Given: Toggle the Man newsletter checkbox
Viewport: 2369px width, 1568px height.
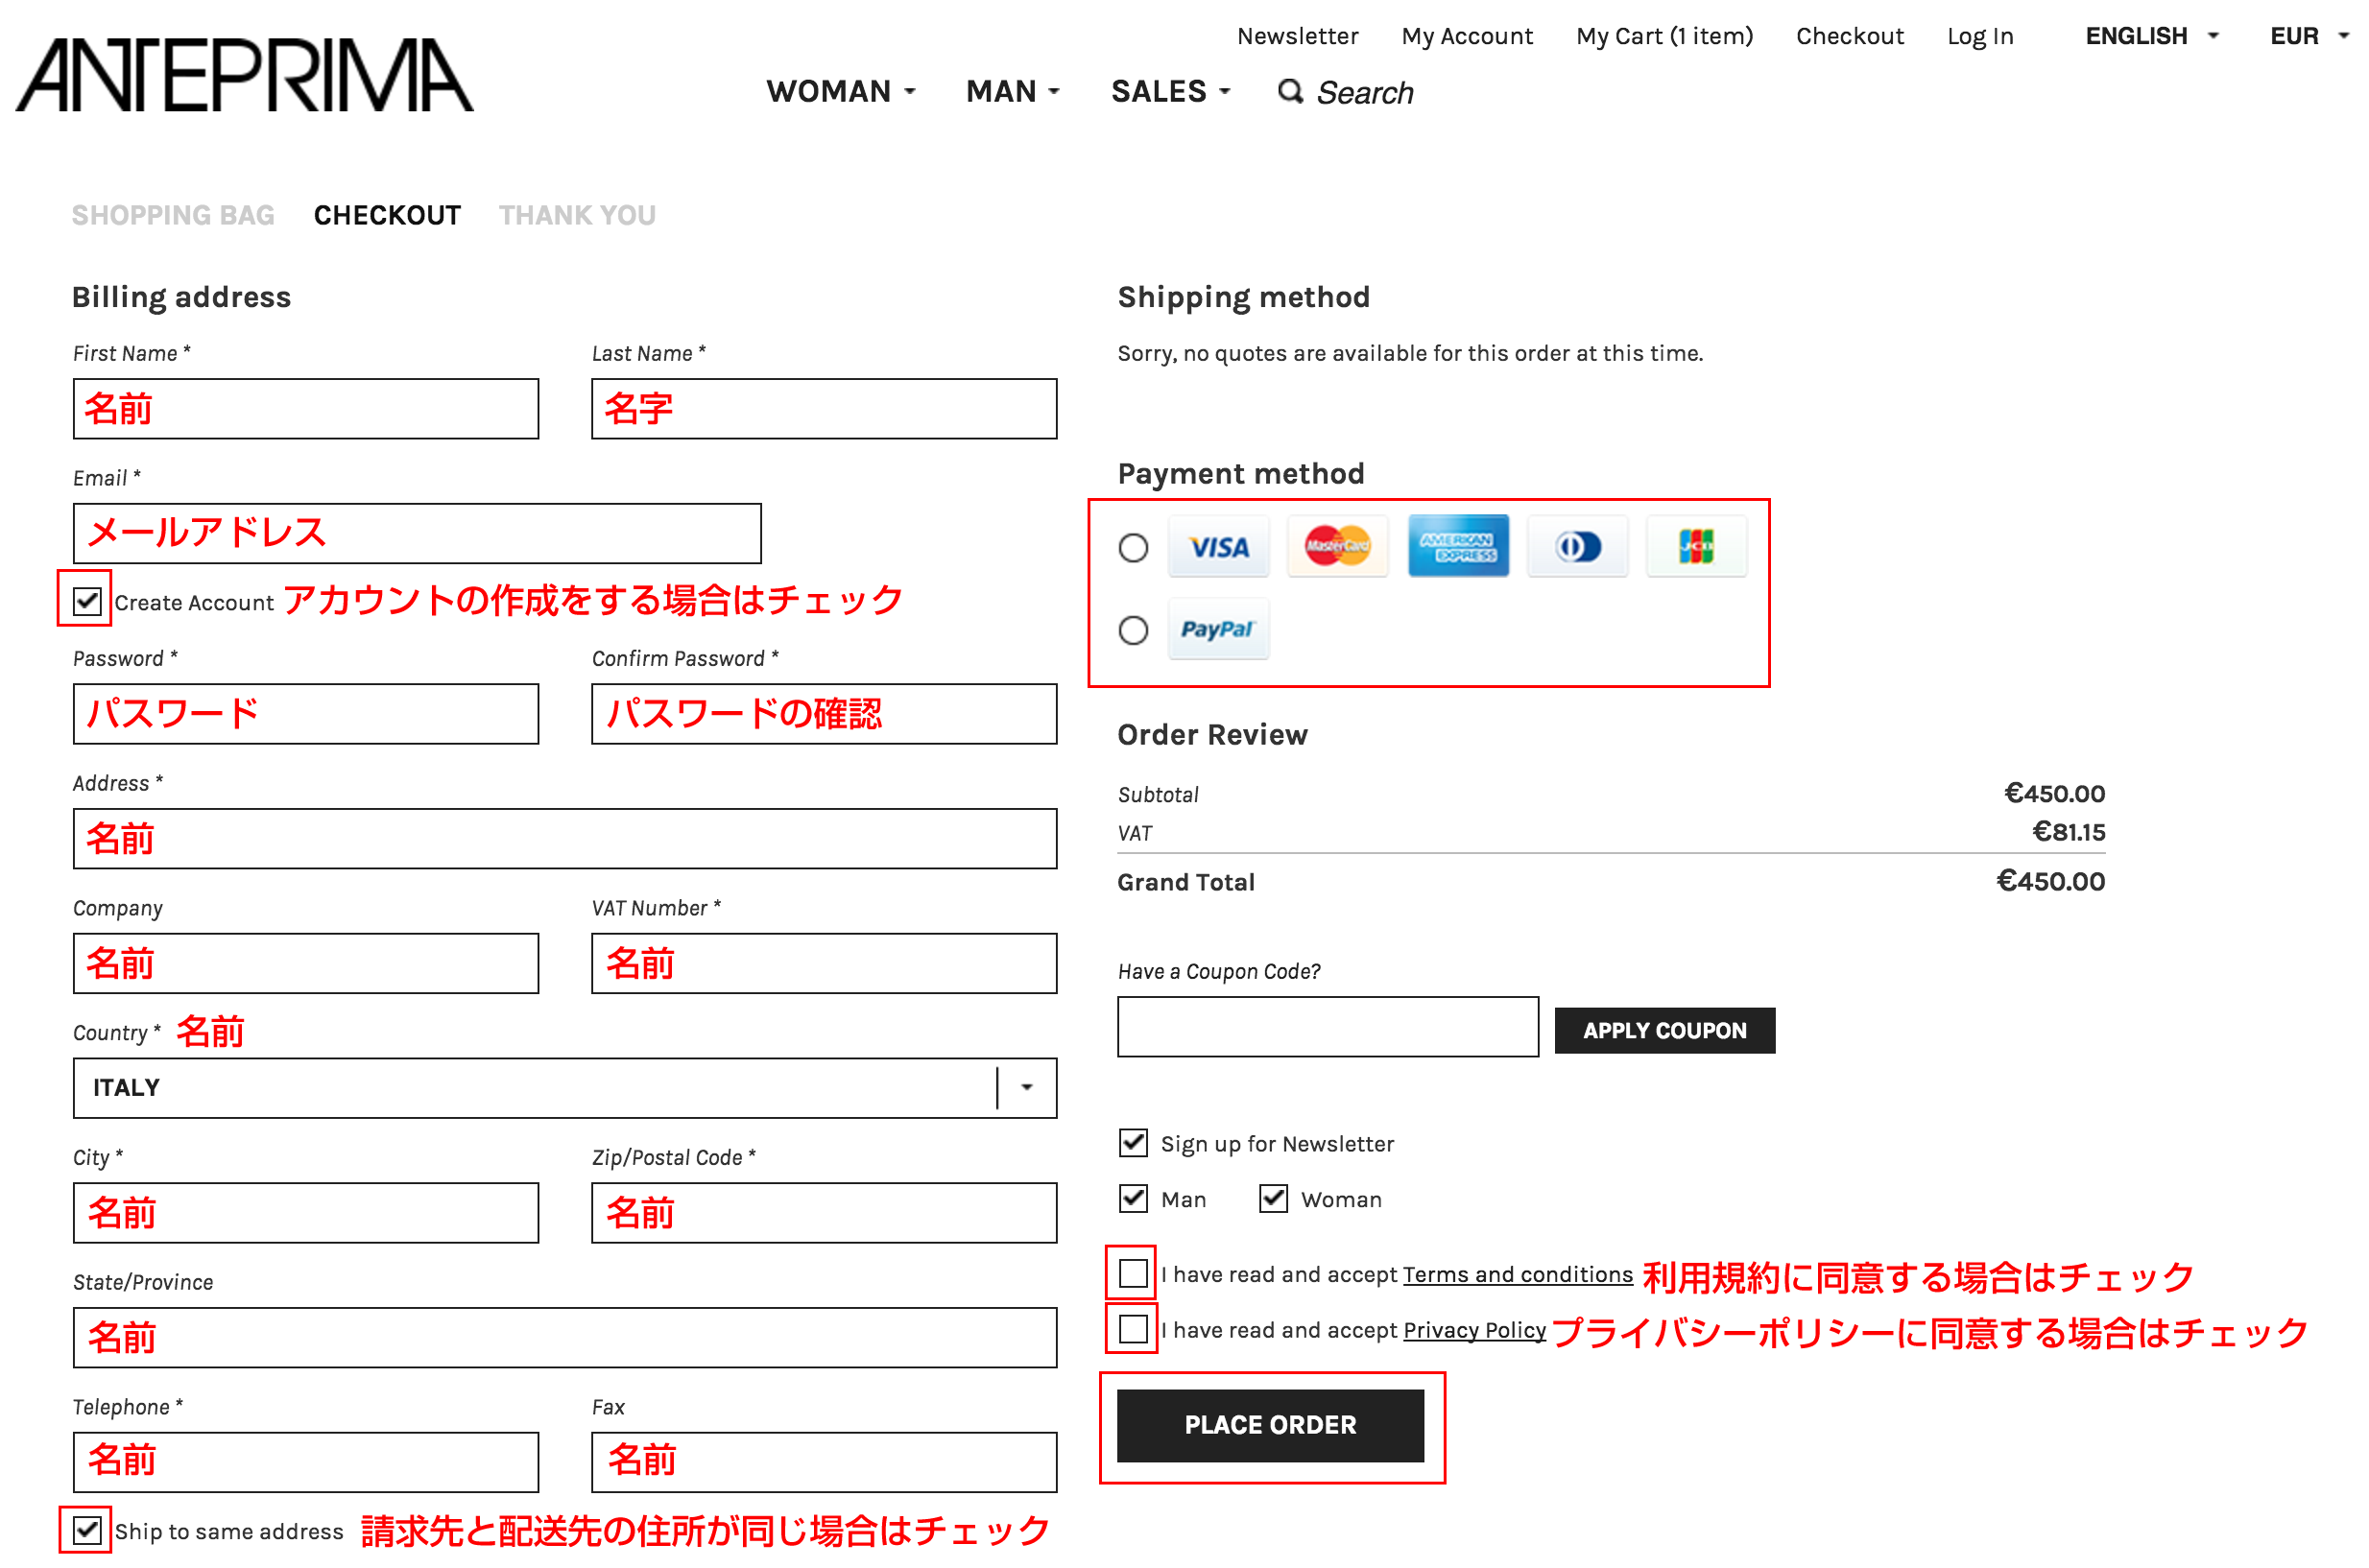Looking at the screenshot, I should [x=1133, y=1199].
